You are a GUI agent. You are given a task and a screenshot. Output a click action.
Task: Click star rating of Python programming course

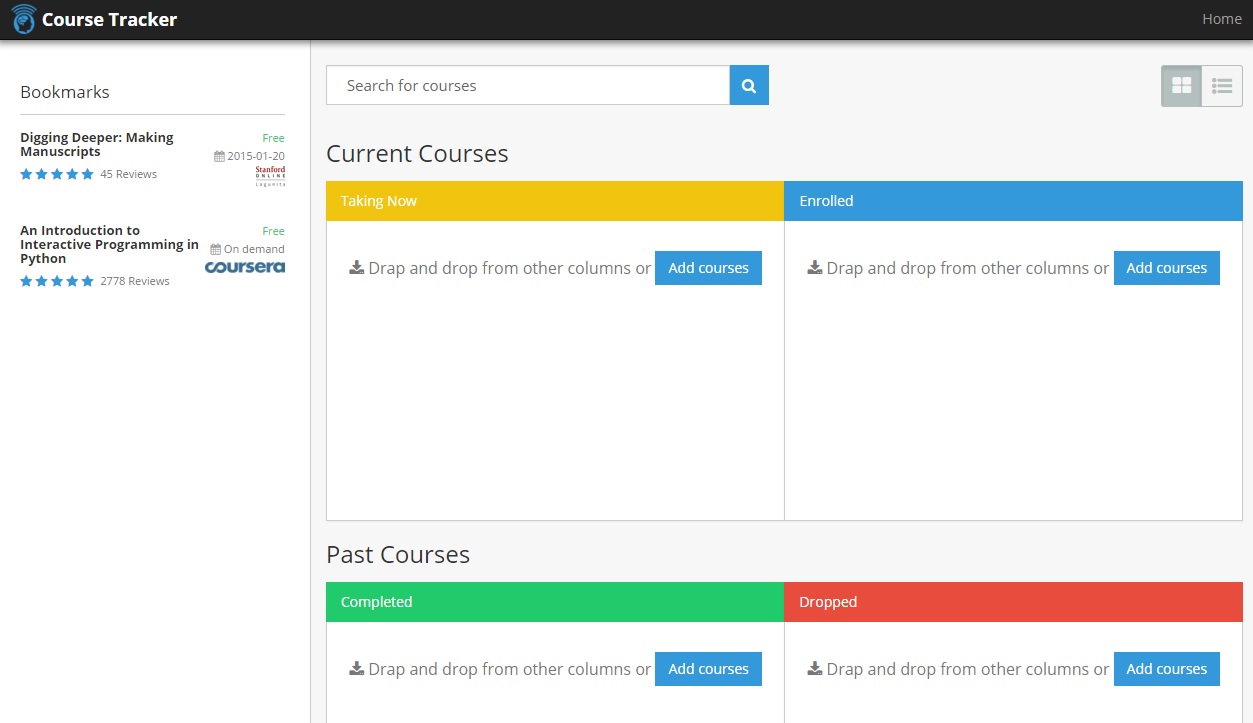(x=57, y=281)
